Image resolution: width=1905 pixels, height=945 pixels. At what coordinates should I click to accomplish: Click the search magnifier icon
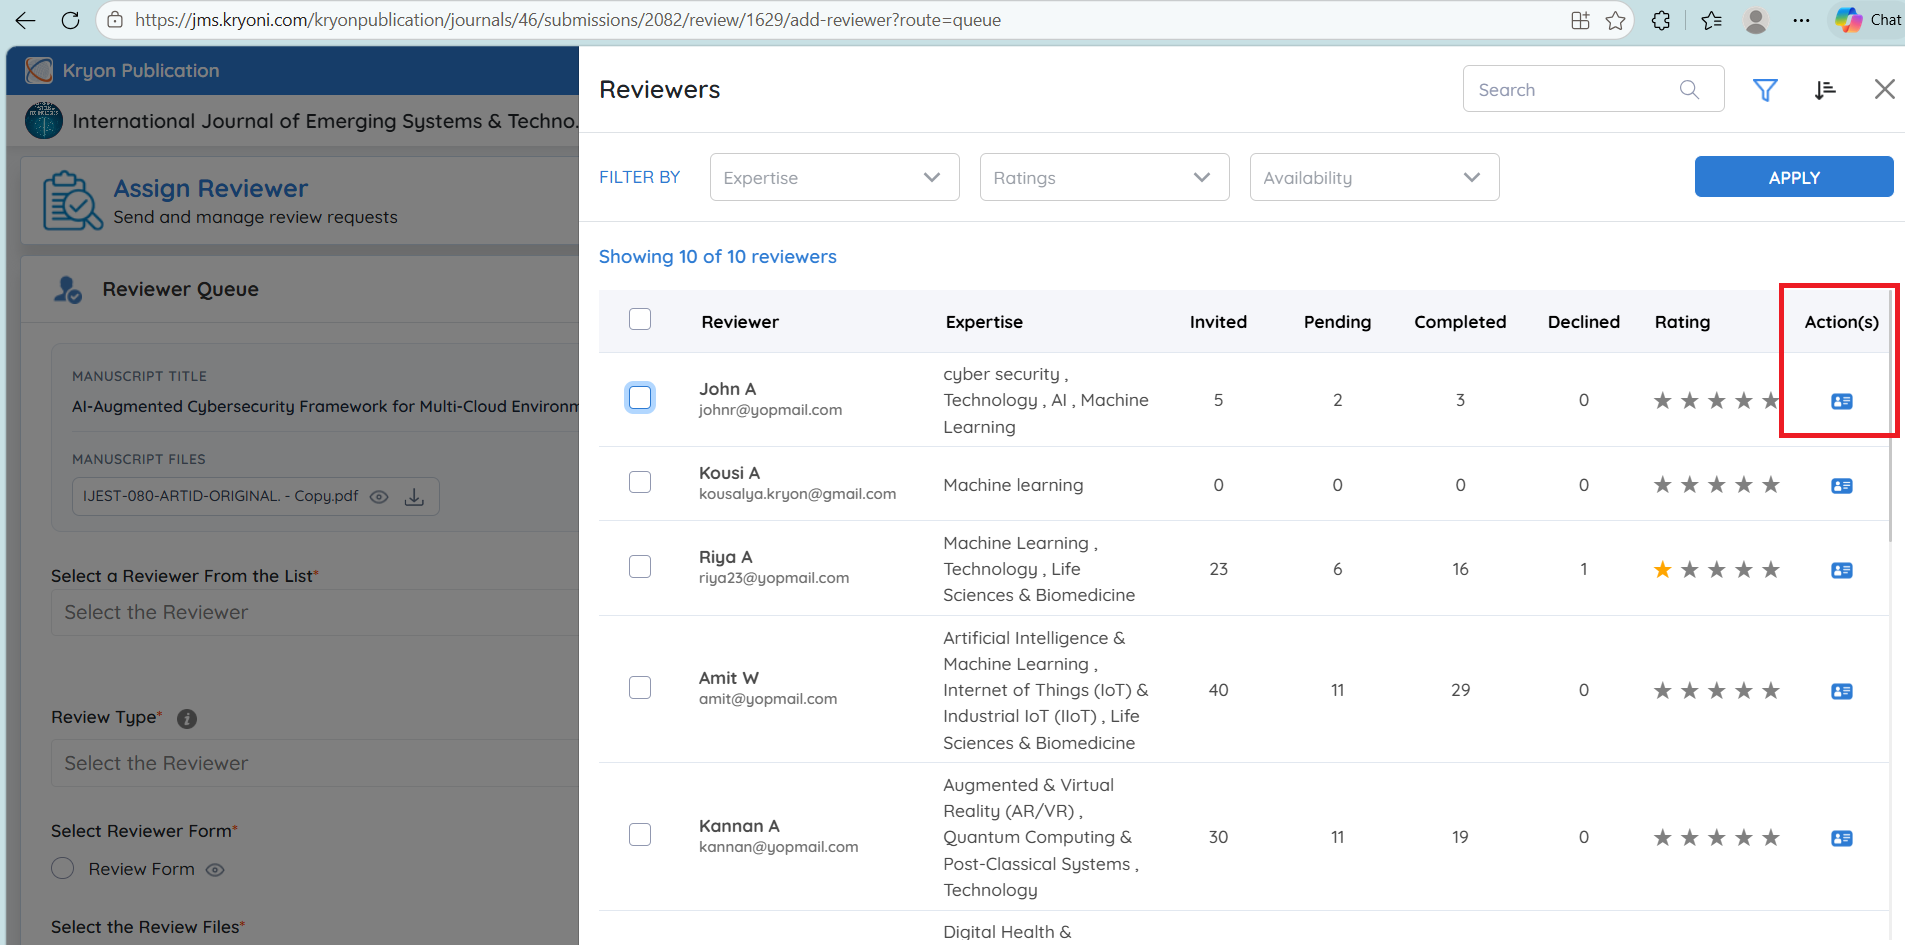(x=1689, y=89)
